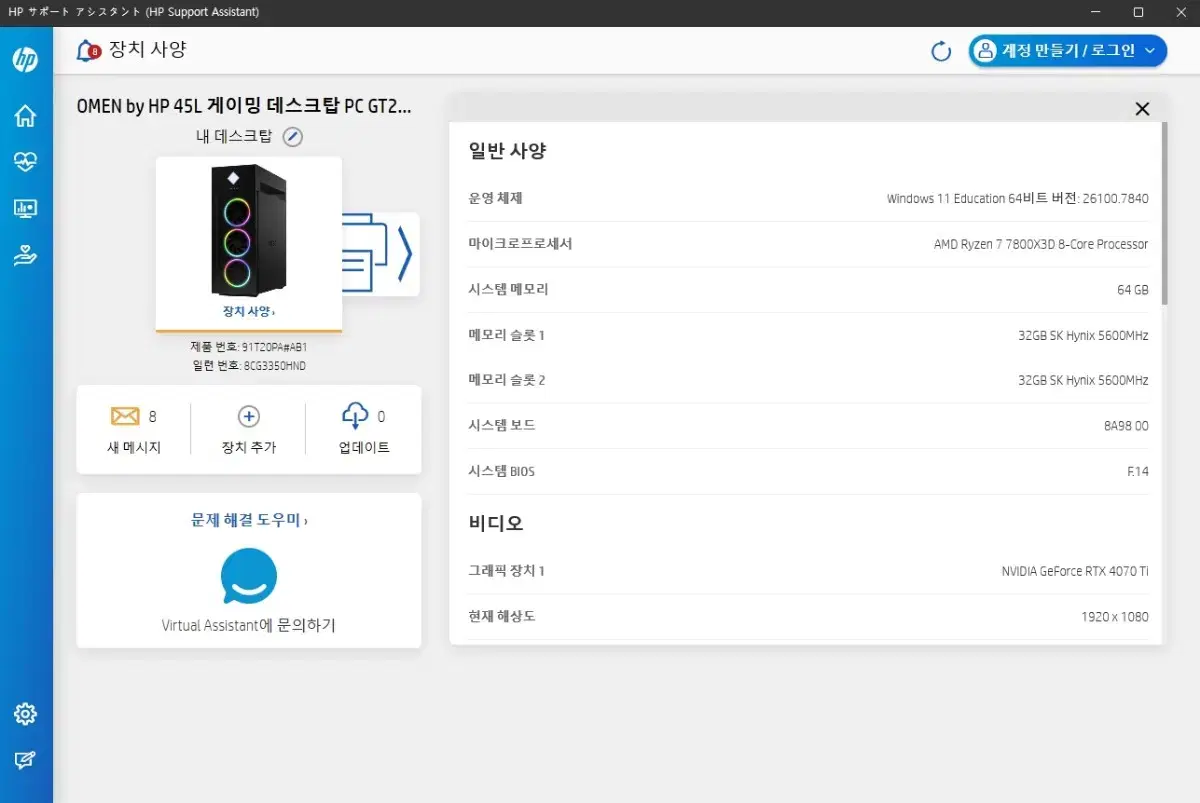The height and width of the screenshot is (803, 1200).
Task: Click 1920 x 1080 resolution value
Action: coord(1115,617)
